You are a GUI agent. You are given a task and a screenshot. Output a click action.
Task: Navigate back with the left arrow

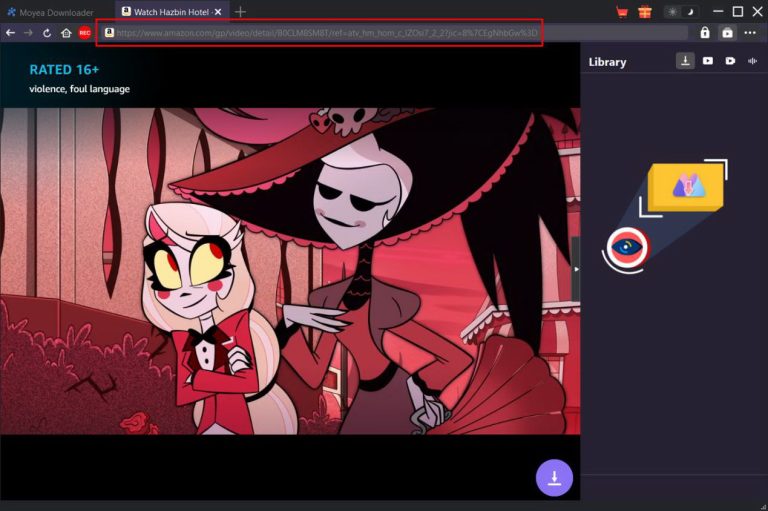(10, 32)
